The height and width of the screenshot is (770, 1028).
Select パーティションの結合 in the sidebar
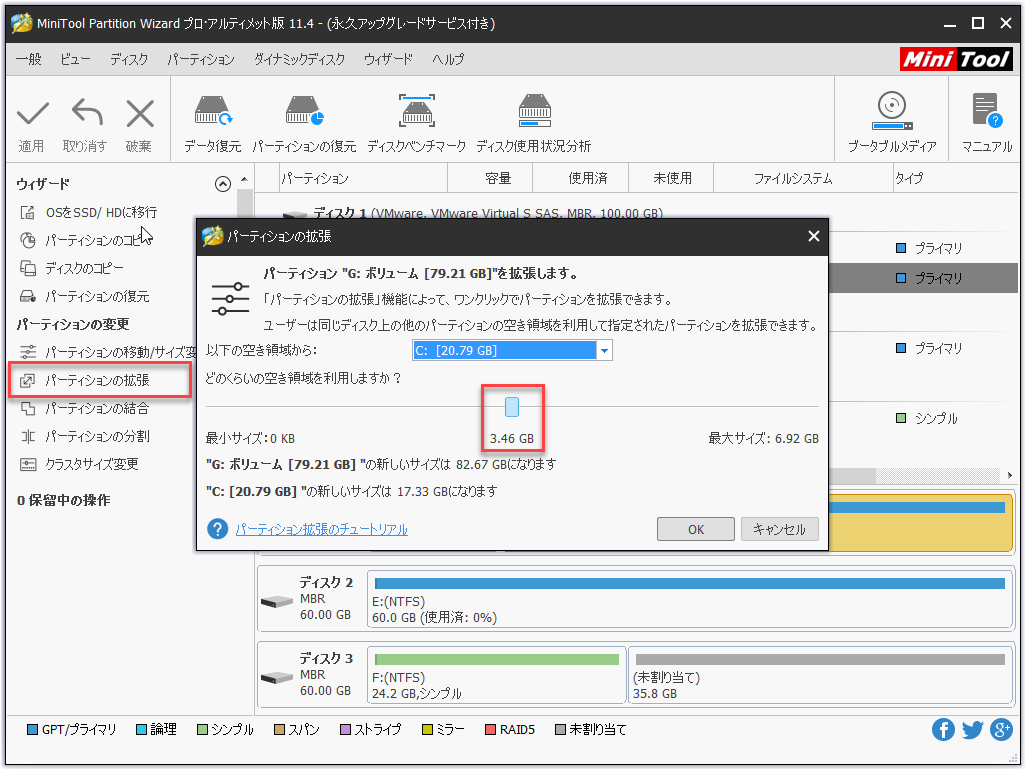pyautogui.click(x=97, y=408)
